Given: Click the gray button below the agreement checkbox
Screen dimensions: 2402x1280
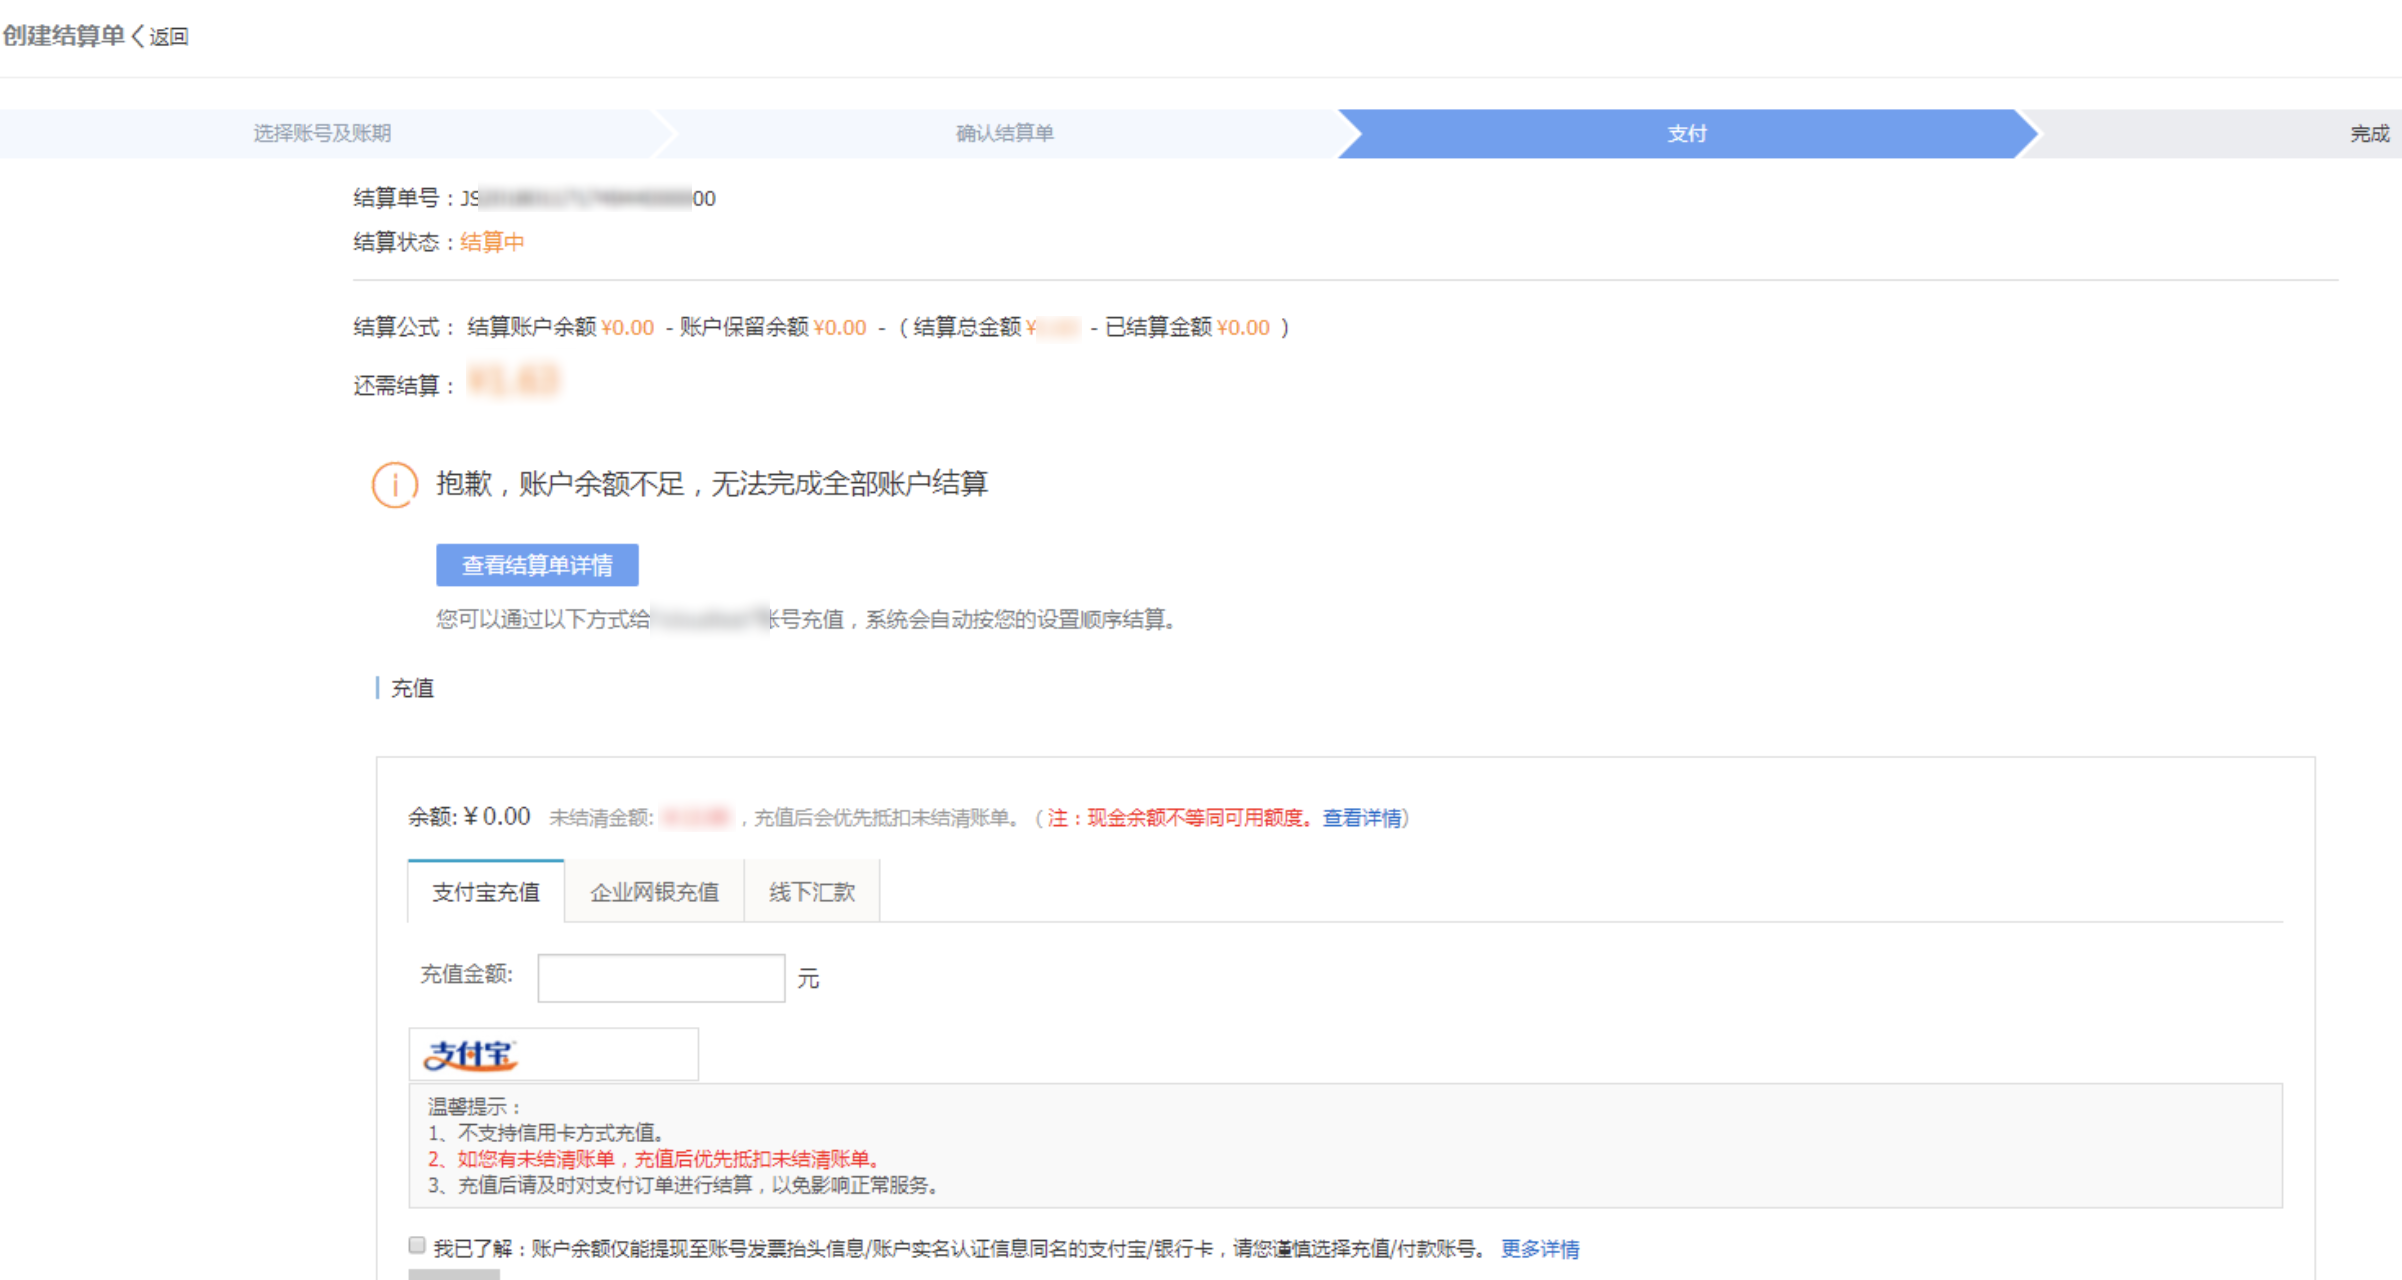Looking at the screenshot, I should pos(454,1274).
